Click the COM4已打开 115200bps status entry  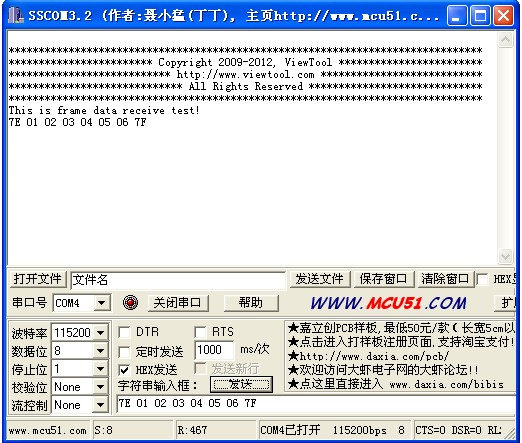coord(334,430)
